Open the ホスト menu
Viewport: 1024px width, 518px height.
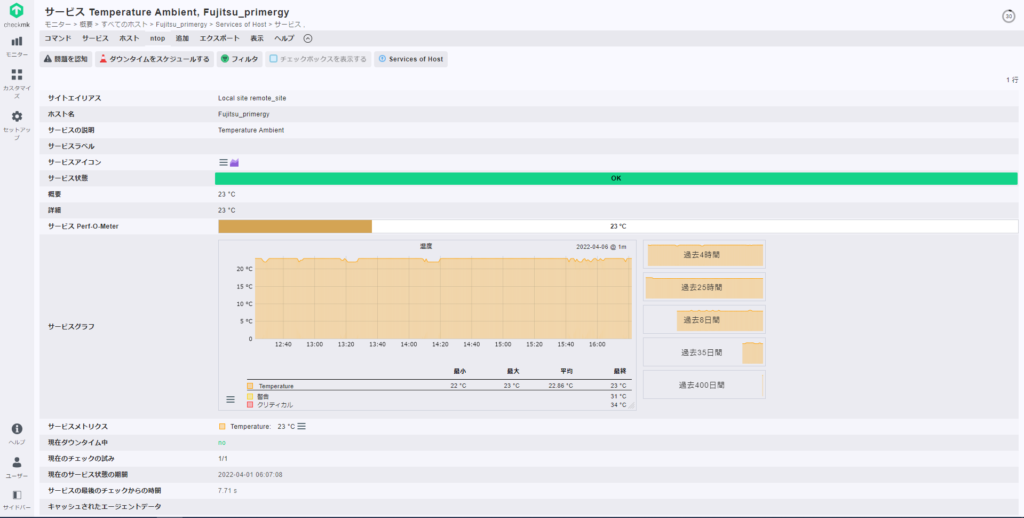(x=129, y=39)
